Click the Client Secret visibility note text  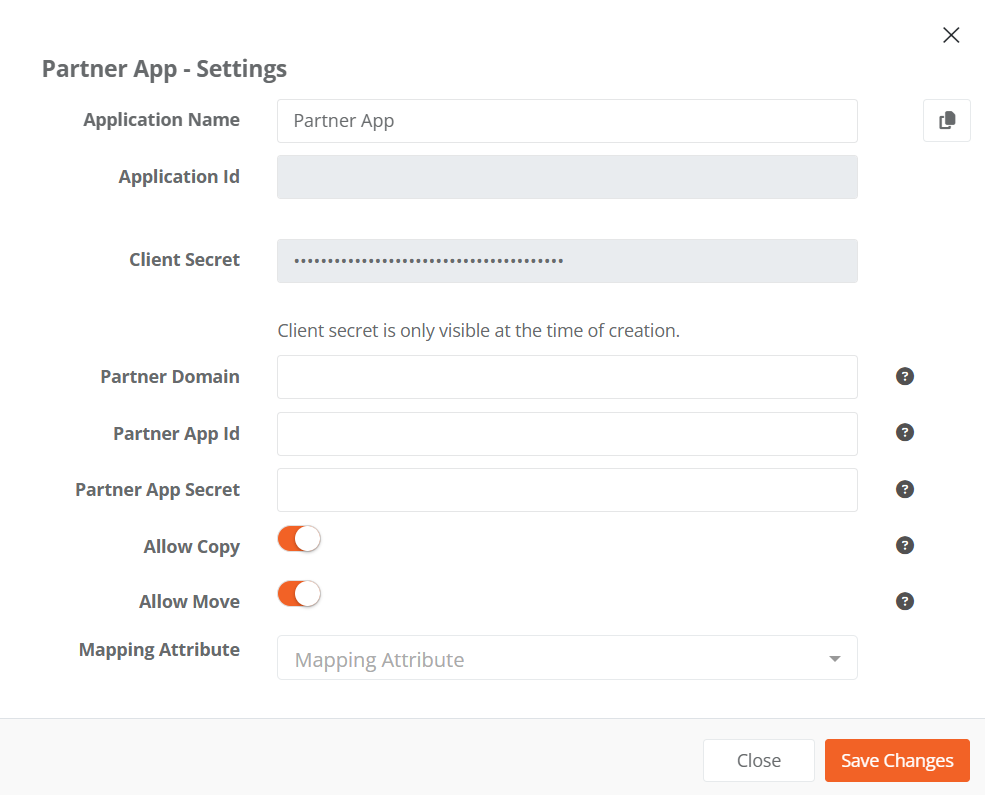click(x=476, y=330)
